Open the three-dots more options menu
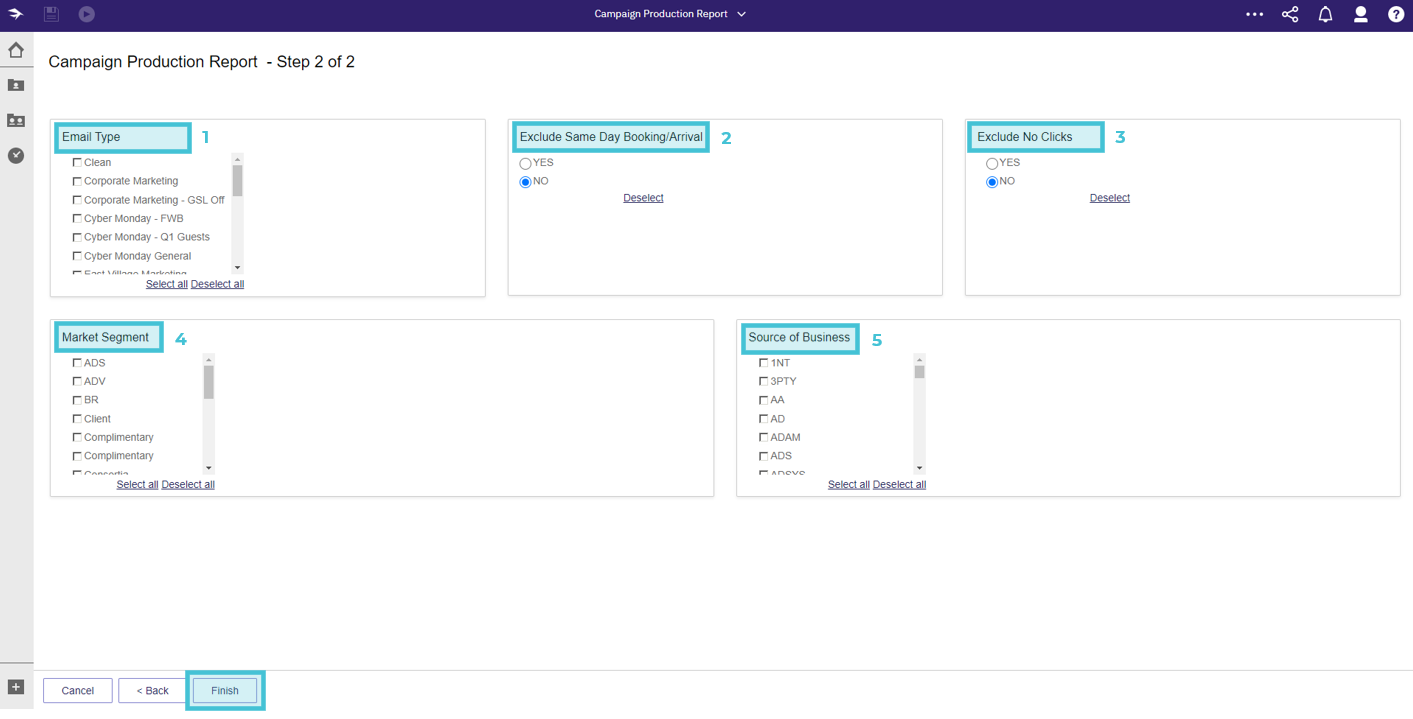The width and height of the screenshot is (1413, 719). click(x=1254, y=14)
